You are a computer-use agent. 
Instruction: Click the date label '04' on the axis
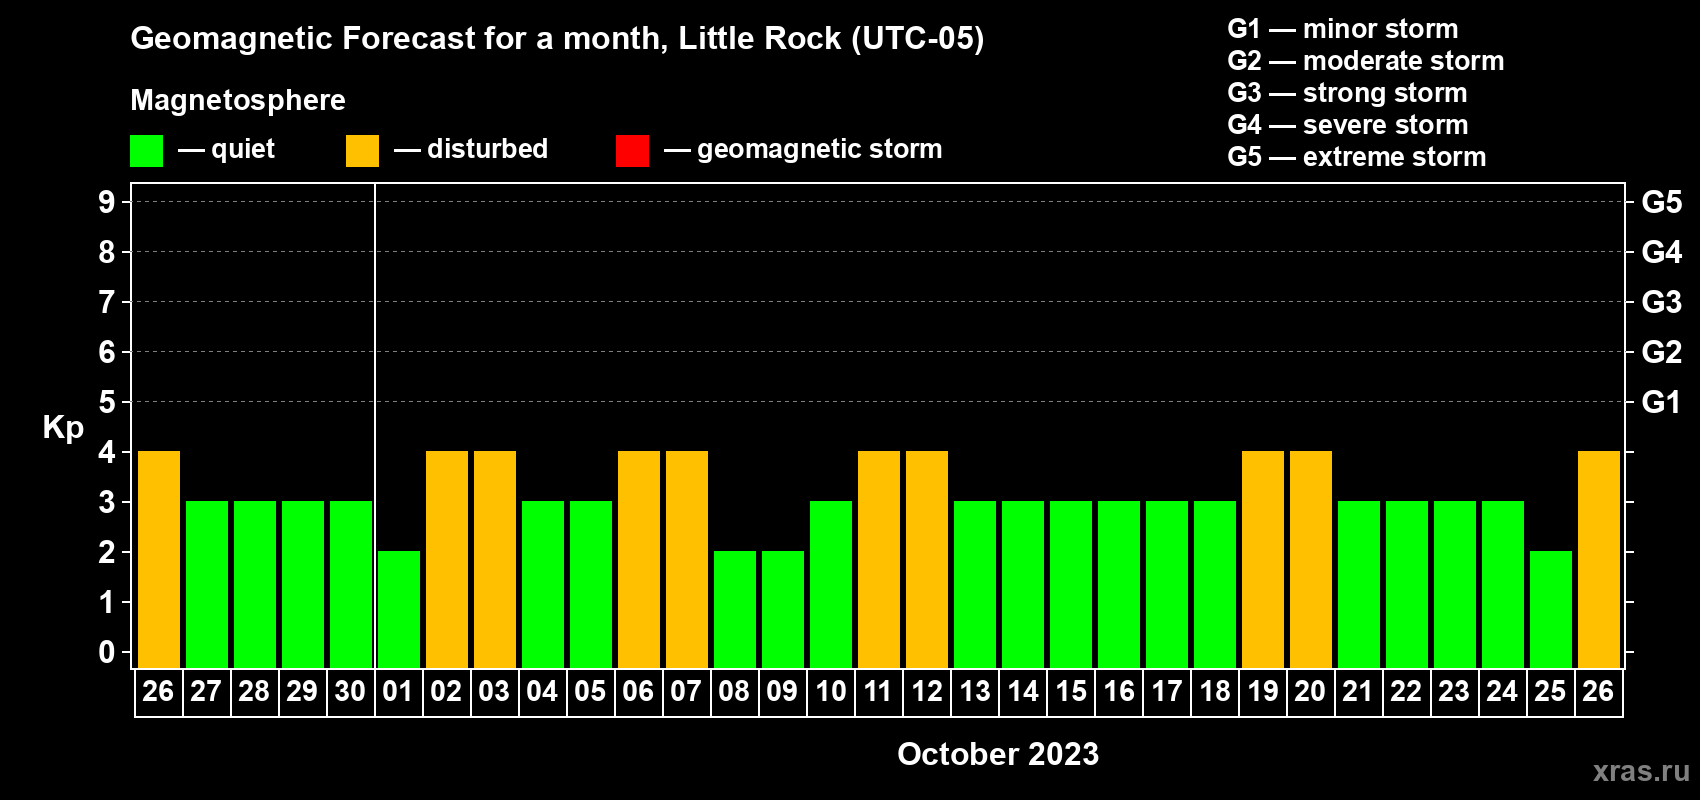point(542,691)
